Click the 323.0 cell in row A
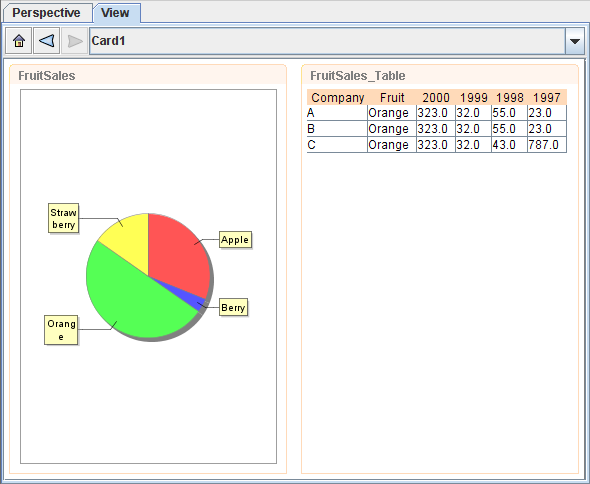The width and height of the screenshot is (590, 484). pos(436,113)
